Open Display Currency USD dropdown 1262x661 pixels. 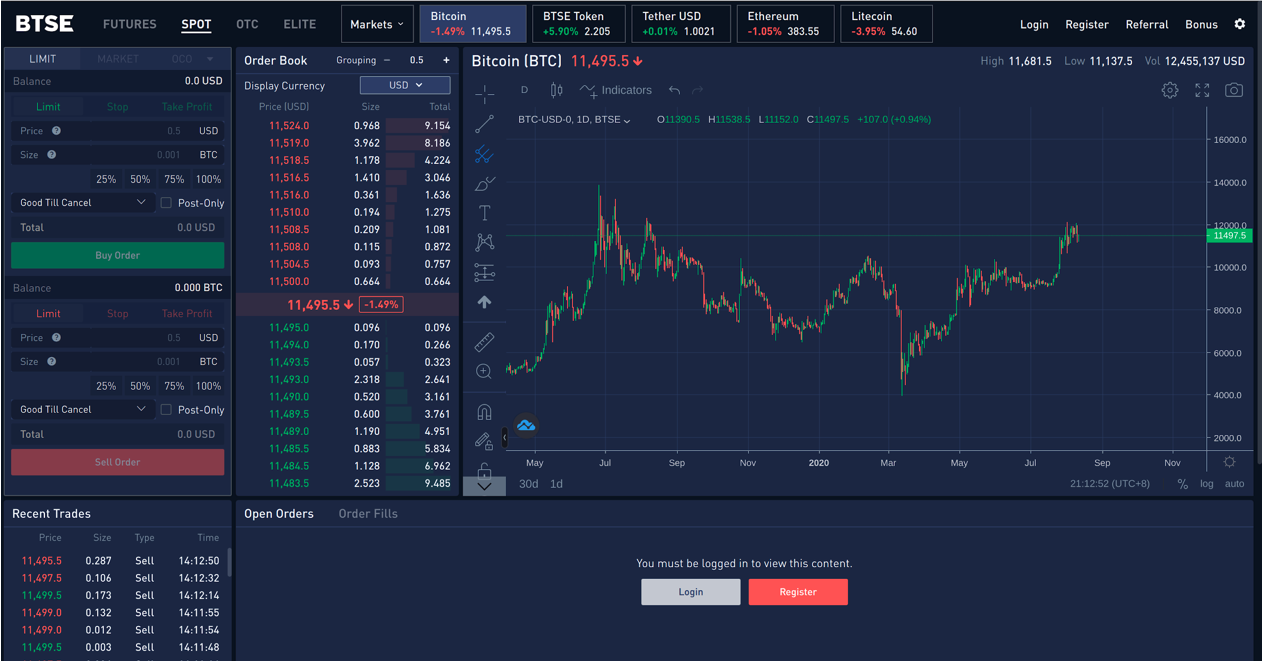click(x=405, y=85)
